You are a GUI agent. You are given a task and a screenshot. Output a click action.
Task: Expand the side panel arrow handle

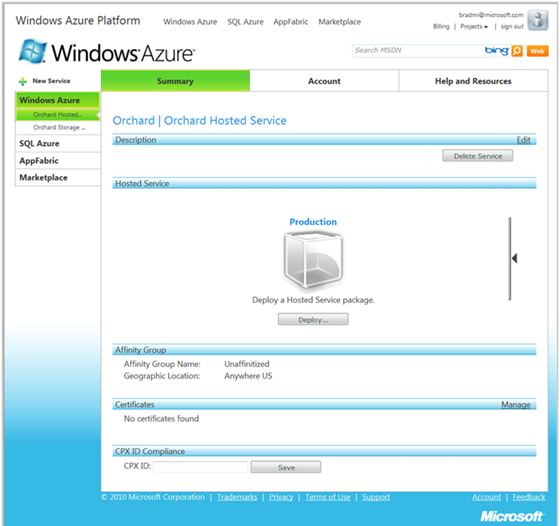[515, 258]
